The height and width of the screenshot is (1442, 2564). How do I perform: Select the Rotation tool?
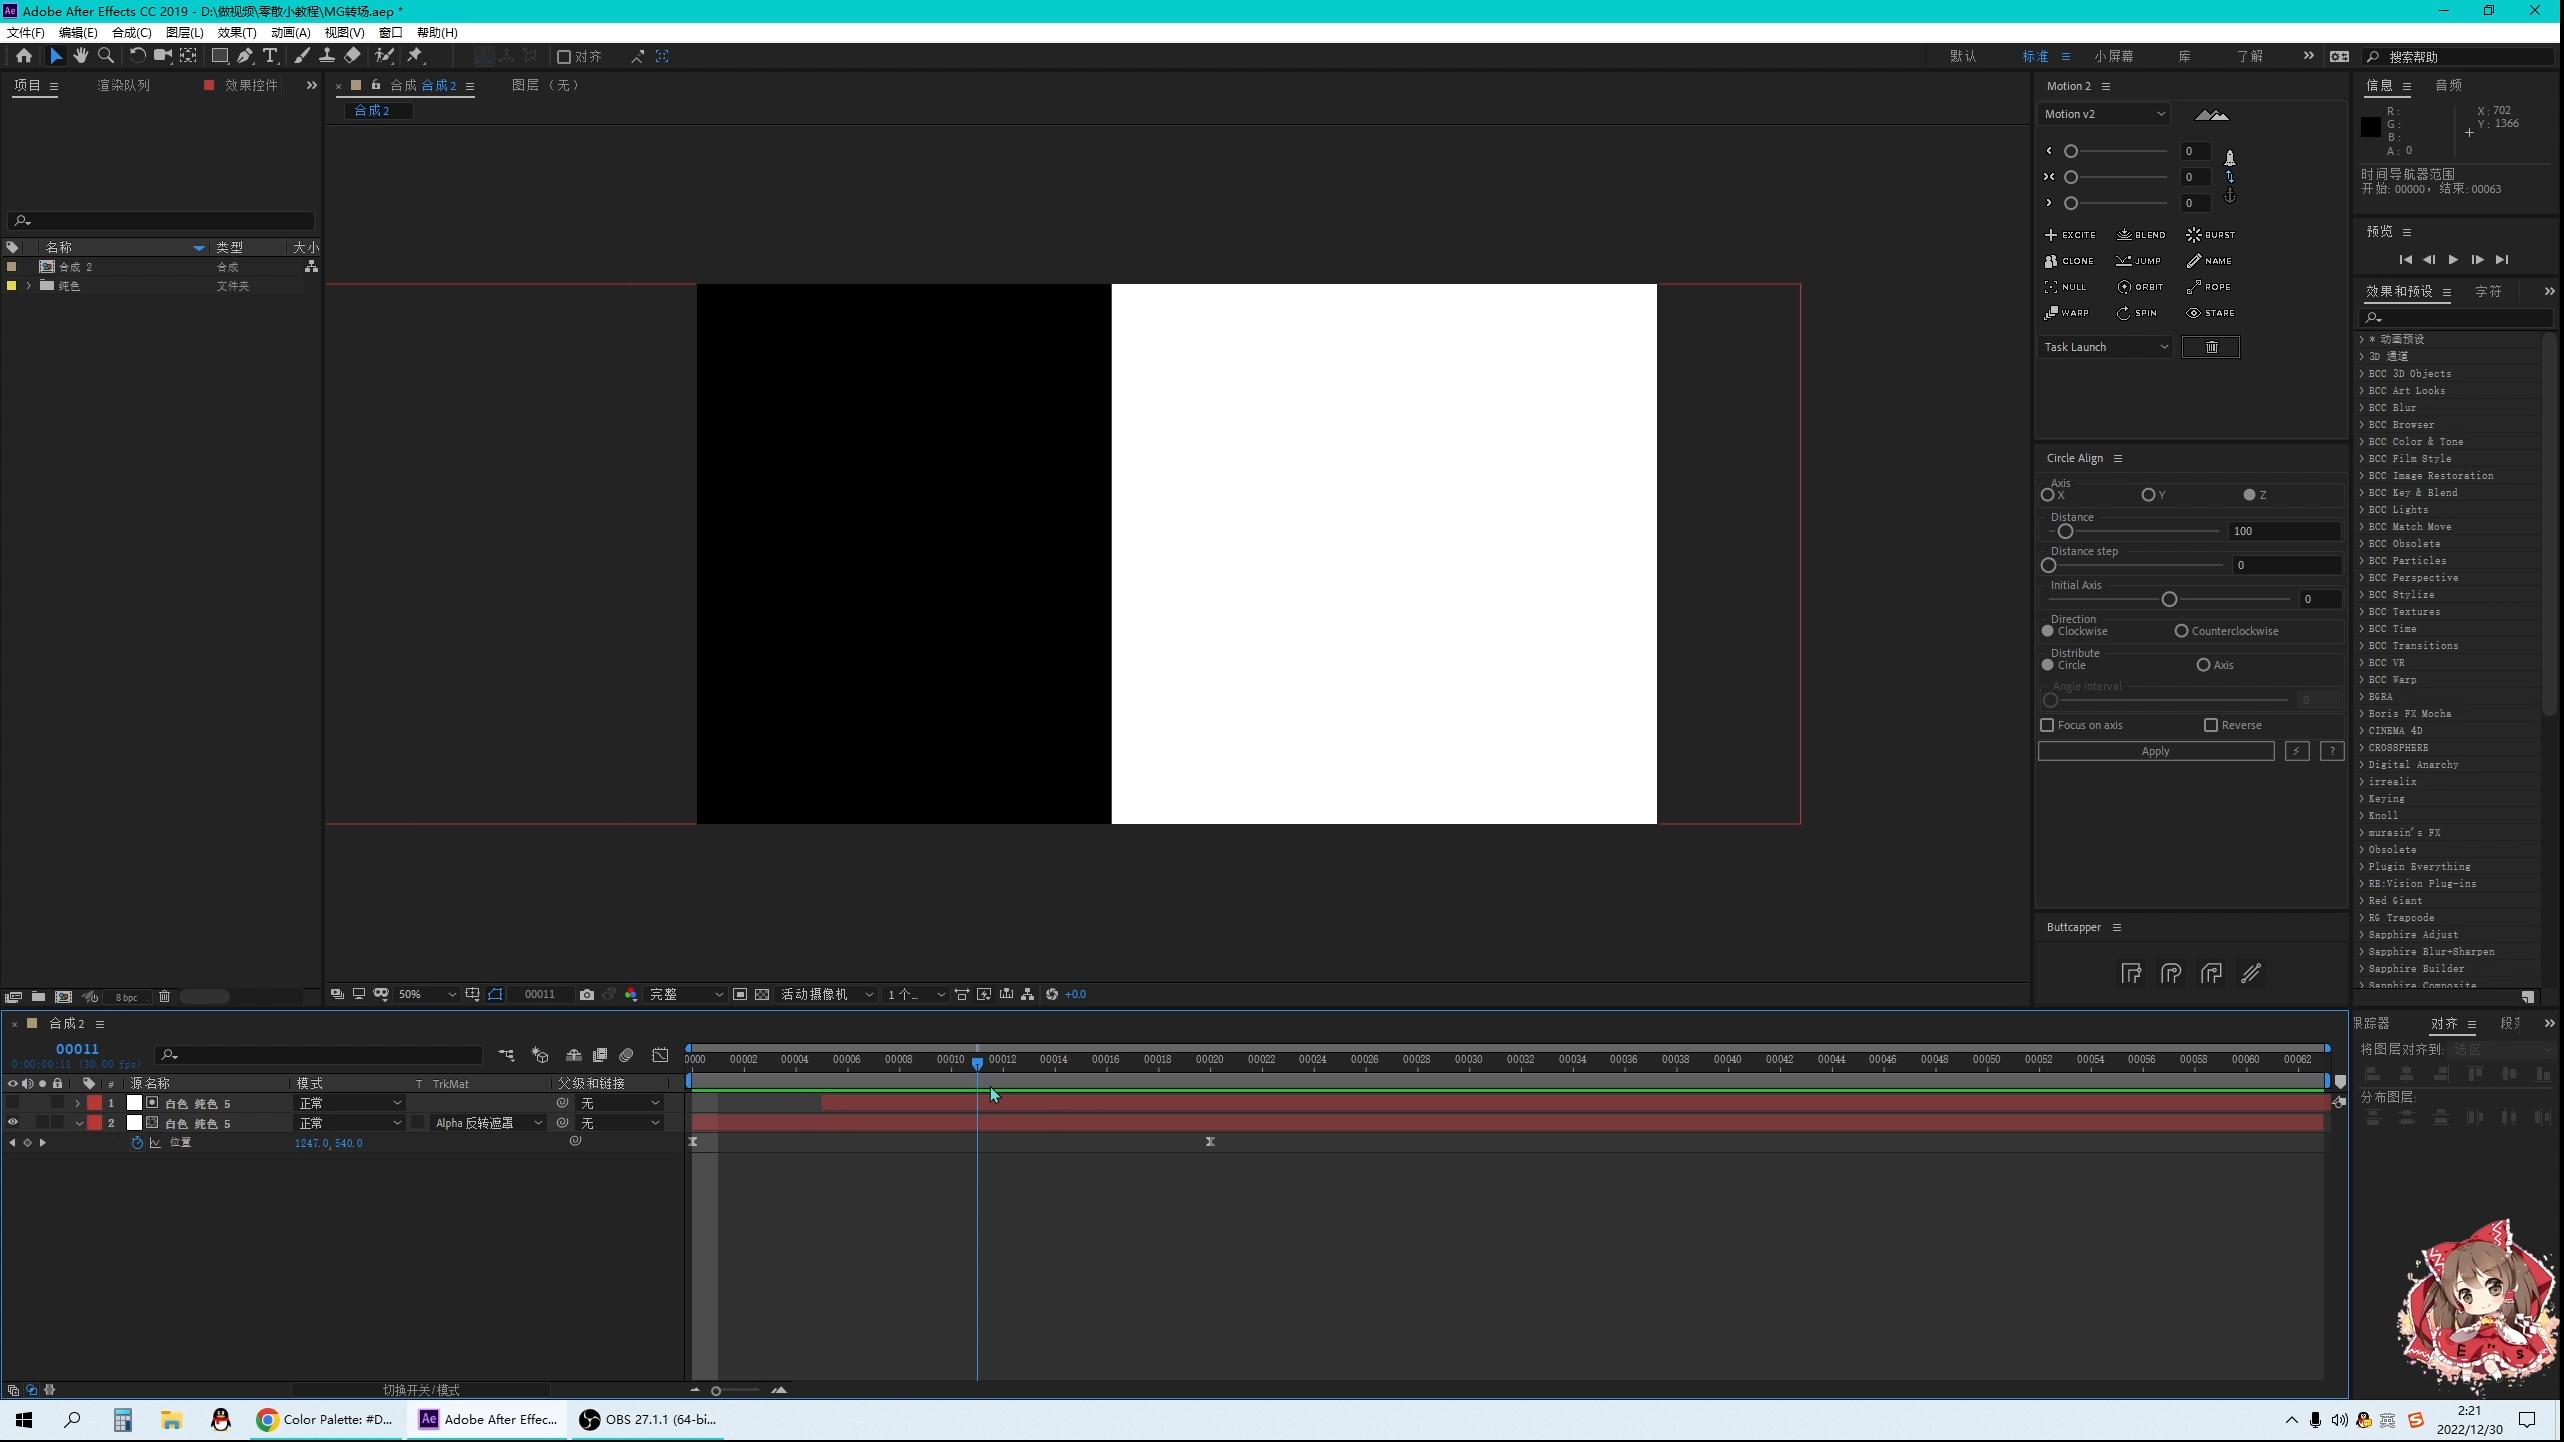pyautogui.click(x=137, y=56)
